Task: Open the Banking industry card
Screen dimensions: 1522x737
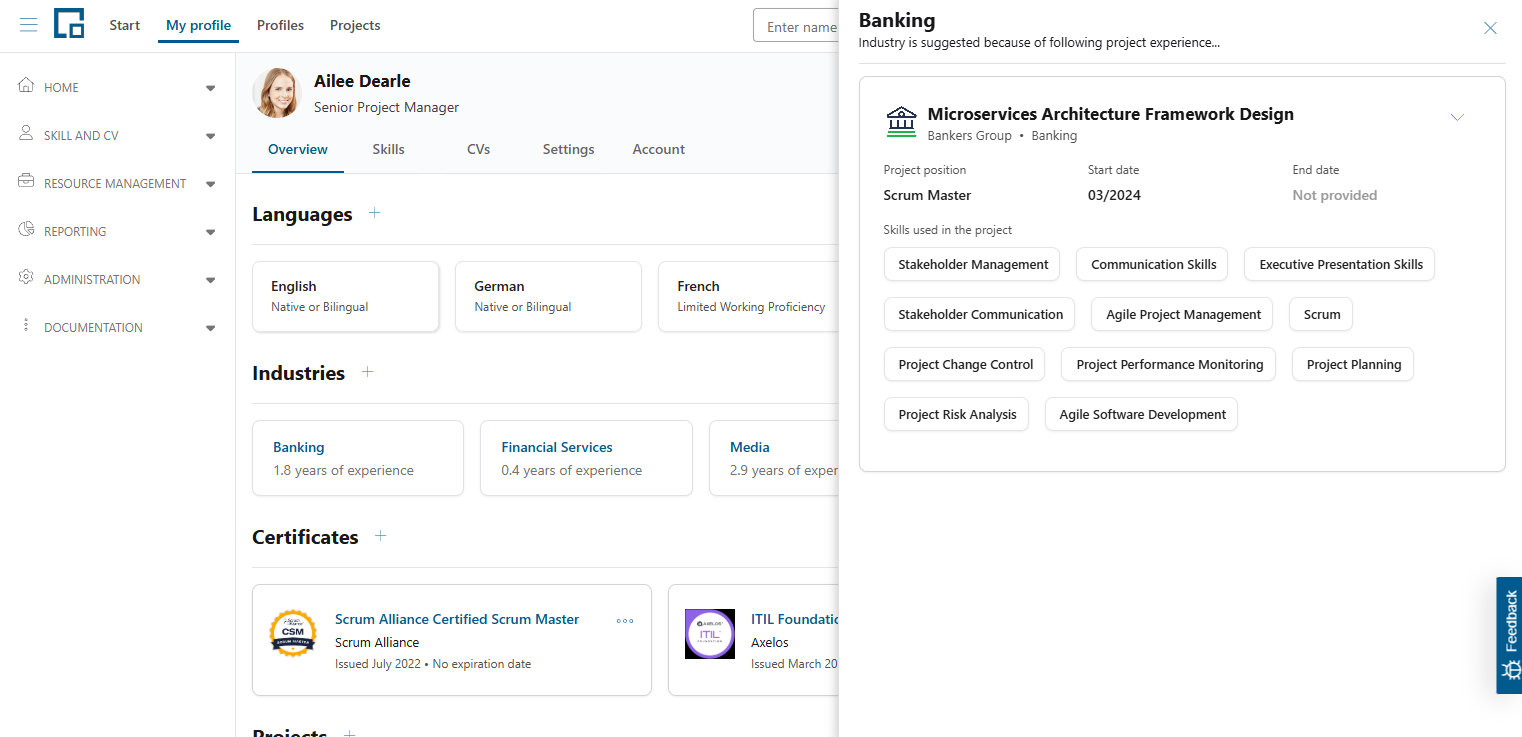Action: [x=358, y=458]
